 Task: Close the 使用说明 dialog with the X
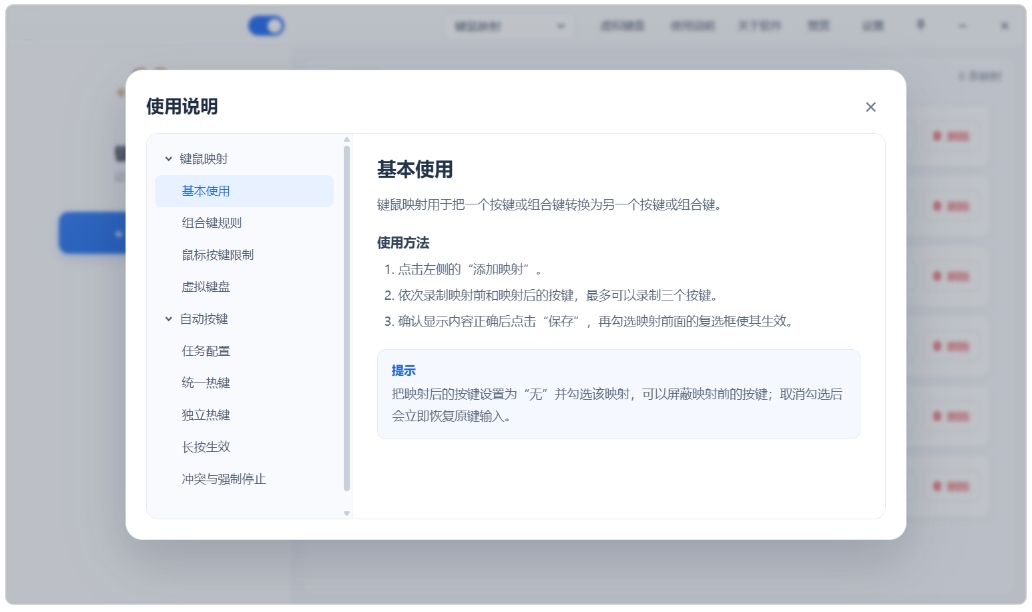[870, 107]
